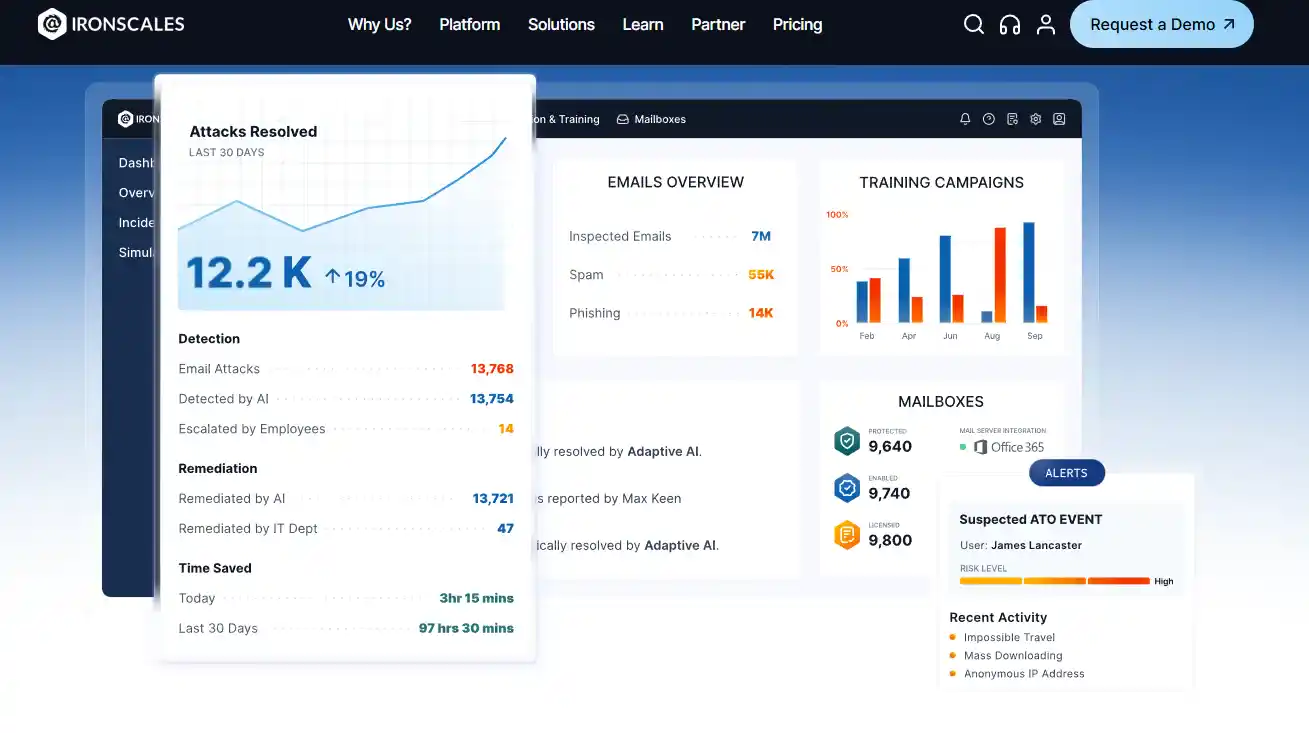Click the blue Enabled mailboxes badge icon
1309x733 pixels.
coord(847,488)
